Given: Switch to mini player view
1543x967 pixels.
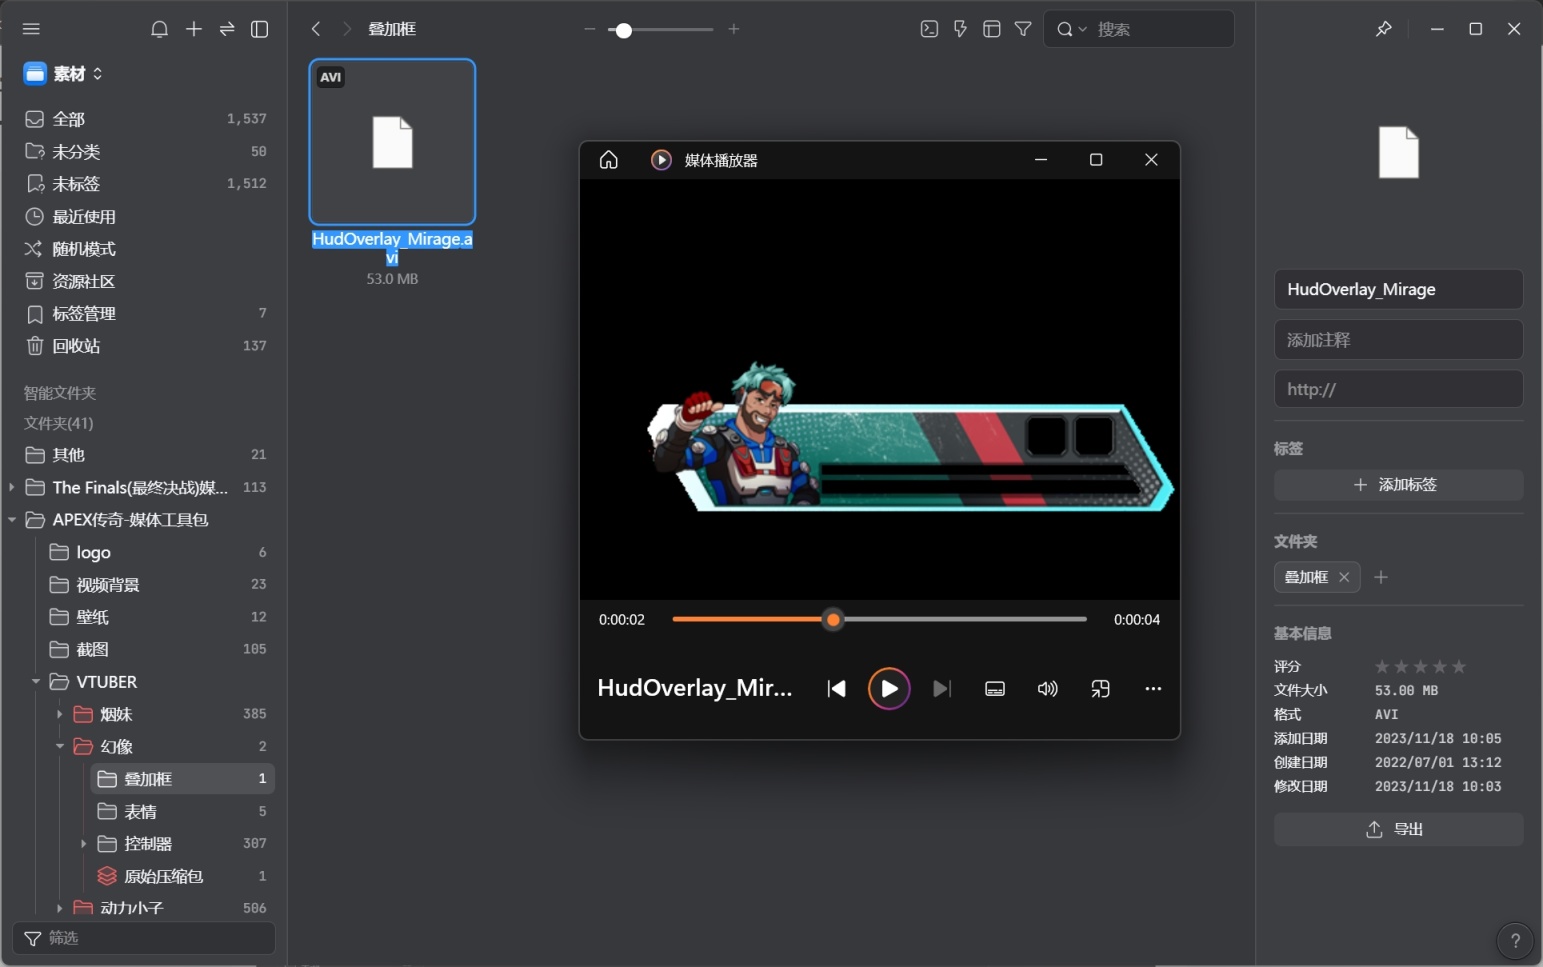Looking at the screenshot, I should coord(1100,688).
